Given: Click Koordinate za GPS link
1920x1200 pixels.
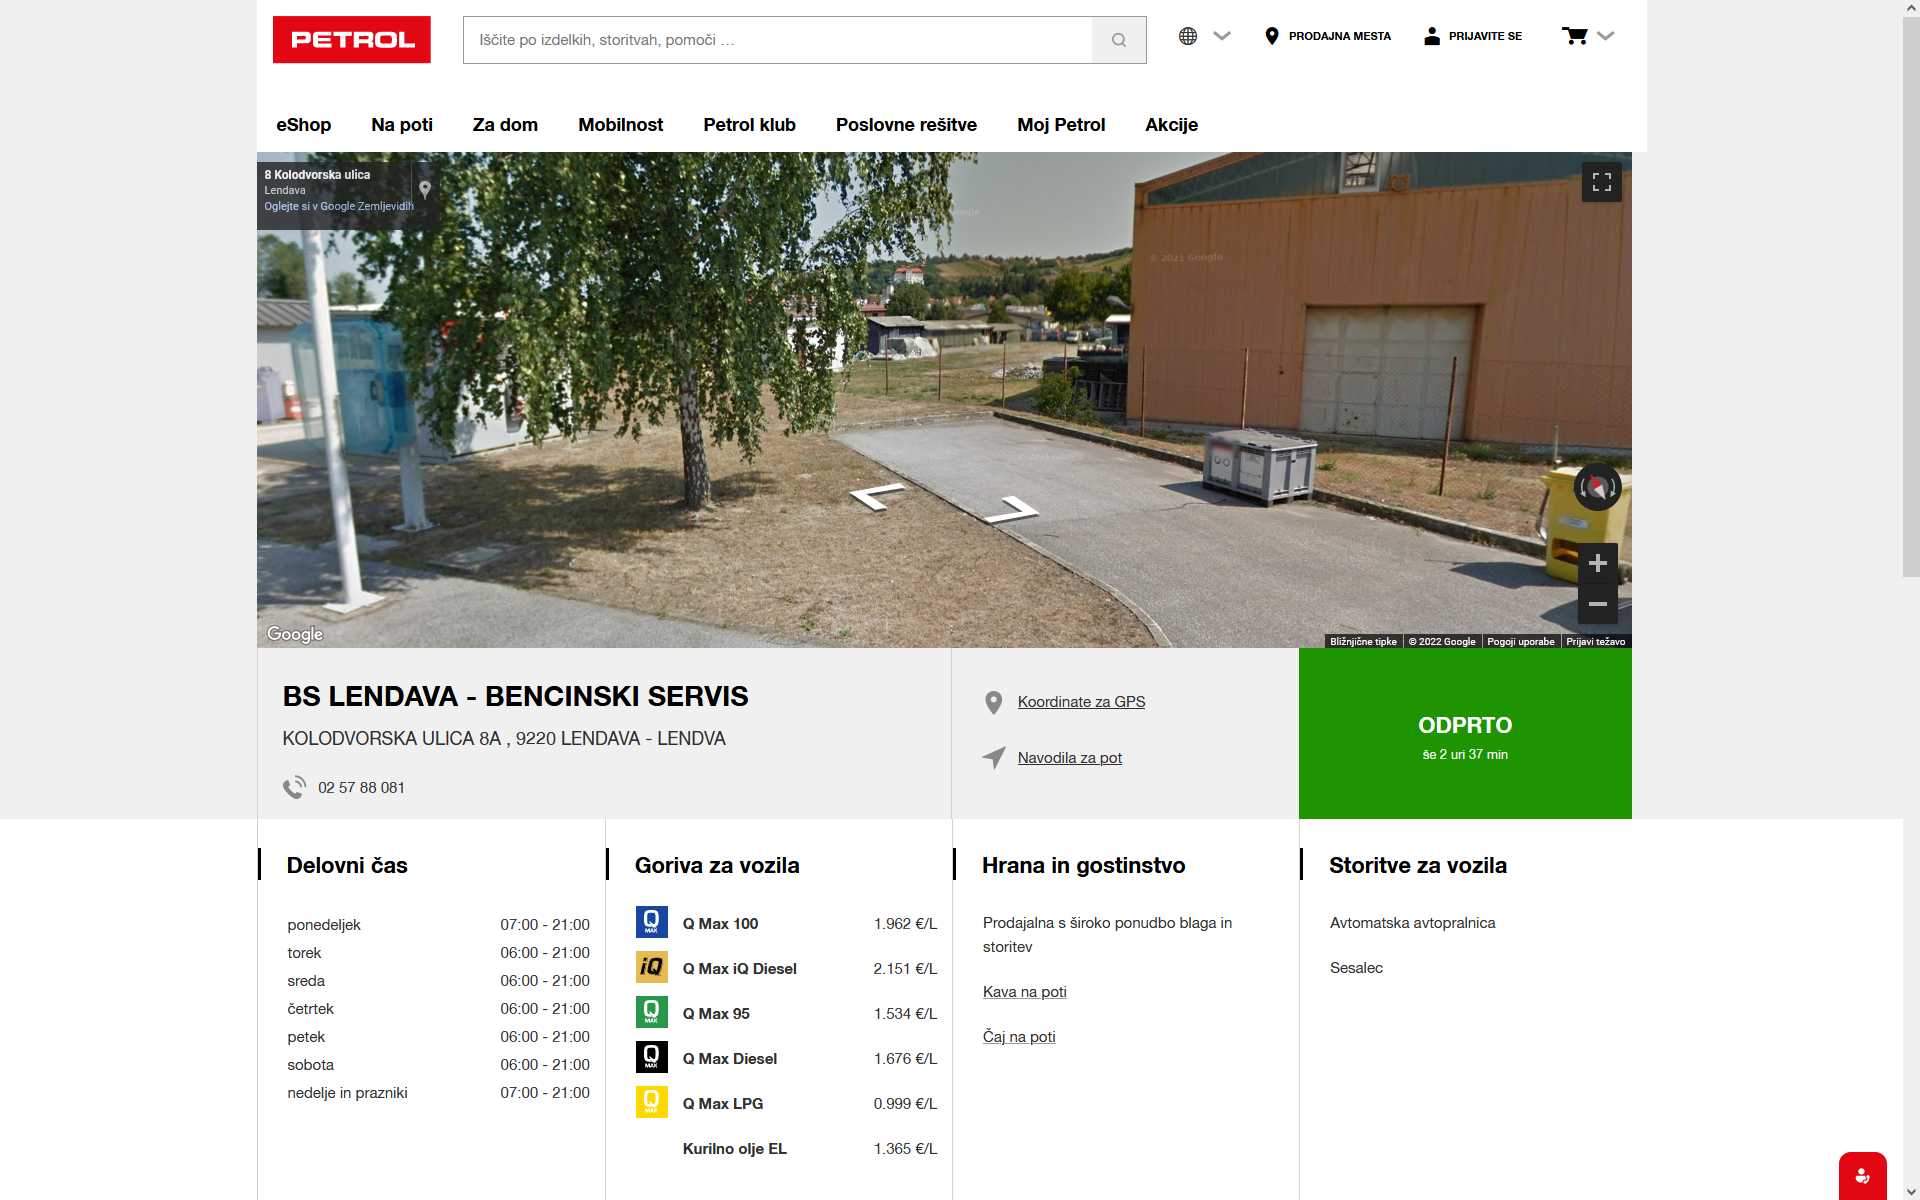Looking at the screenshot, I should 1081,702.
